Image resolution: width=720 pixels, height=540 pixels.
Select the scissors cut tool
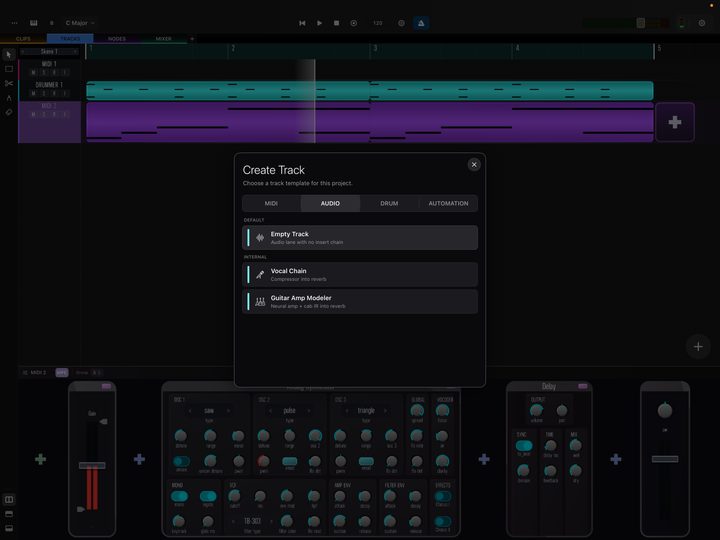point(9,83)
